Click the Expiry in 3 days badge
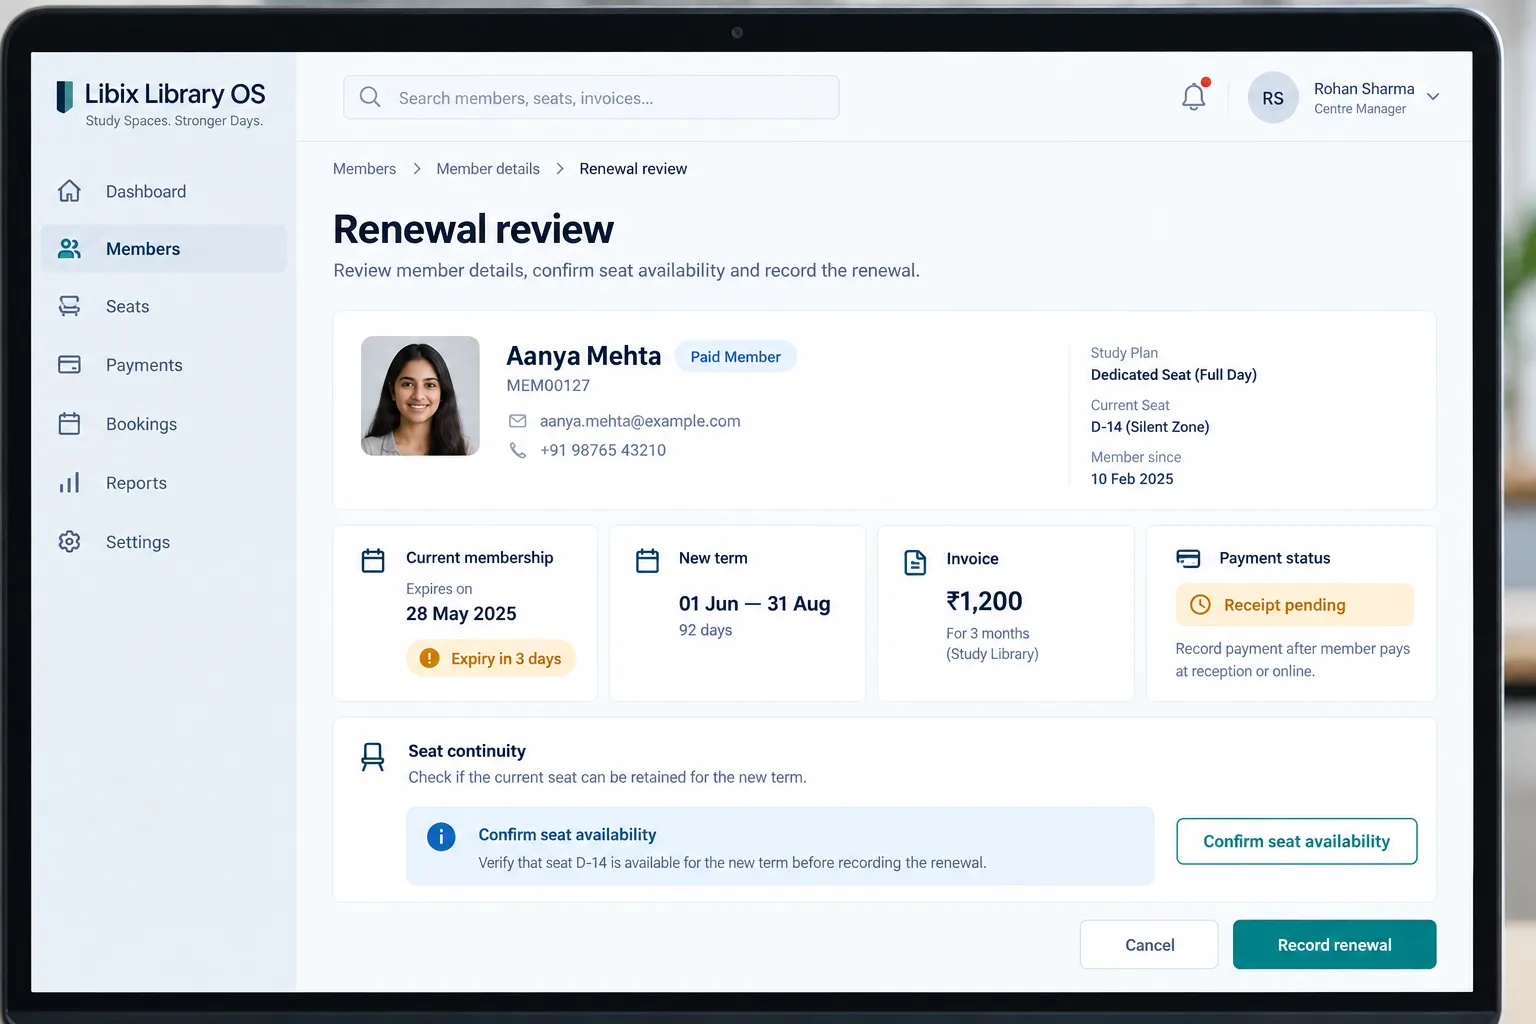 click(x=491, y=658)
